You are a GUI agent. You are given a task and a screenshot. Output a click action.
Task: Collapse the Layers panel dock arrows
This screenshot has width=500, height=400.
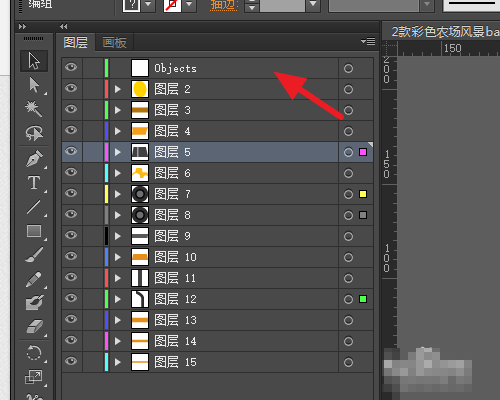coord(64,26)
